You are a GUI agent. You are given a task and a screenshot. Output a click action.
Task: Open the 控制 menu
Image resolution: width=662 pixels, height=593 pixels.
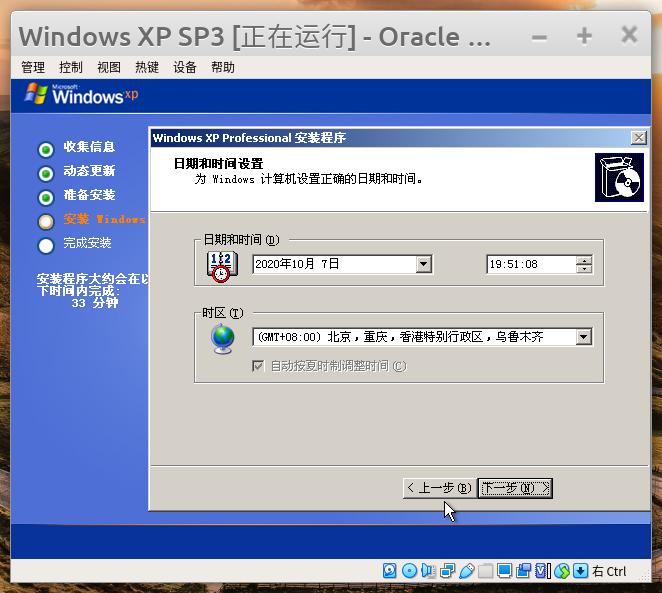[x=71, y=67]
